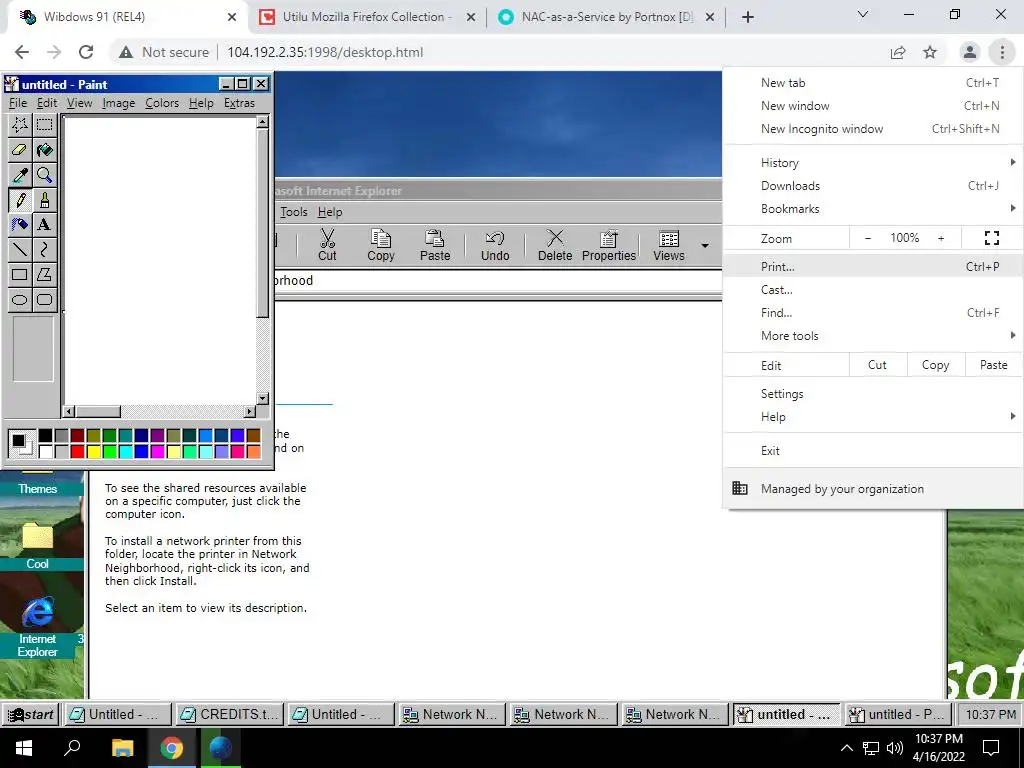Toggle Chrome fullscreen mode icon
1024x768 pixels.
click(x=992, y=238)
